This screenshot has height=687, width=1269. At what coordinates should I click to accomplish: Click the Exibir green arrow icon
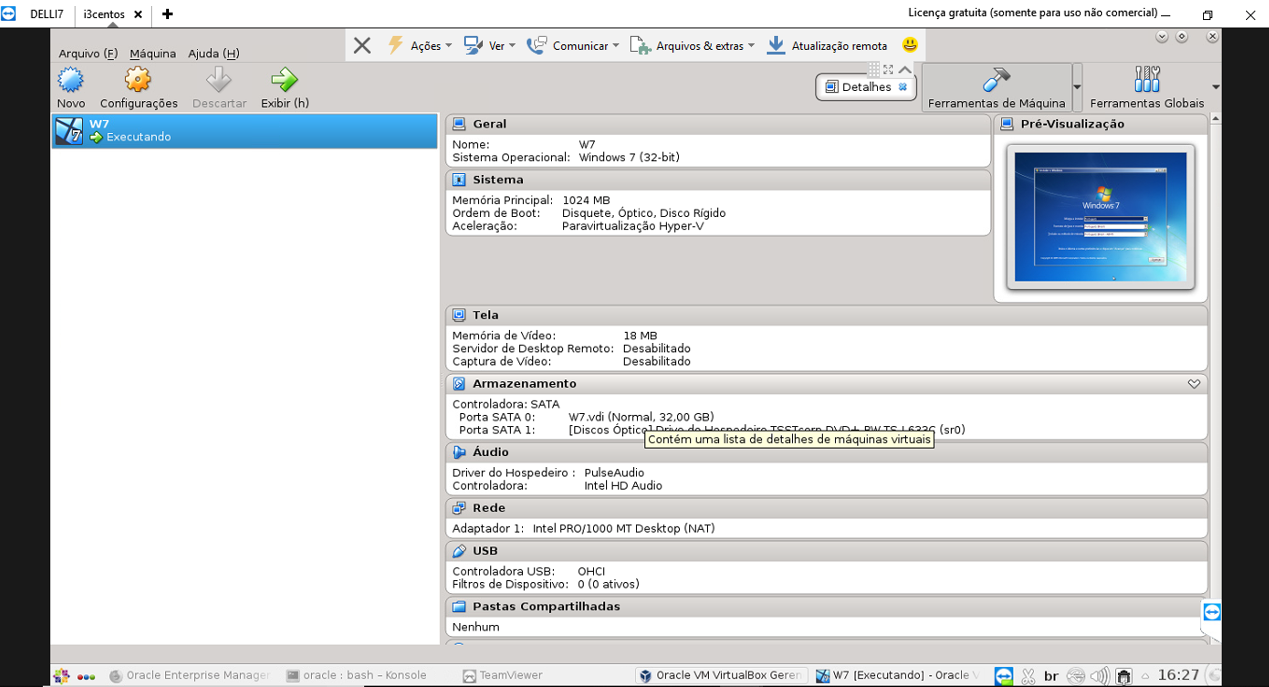point(284,80)
